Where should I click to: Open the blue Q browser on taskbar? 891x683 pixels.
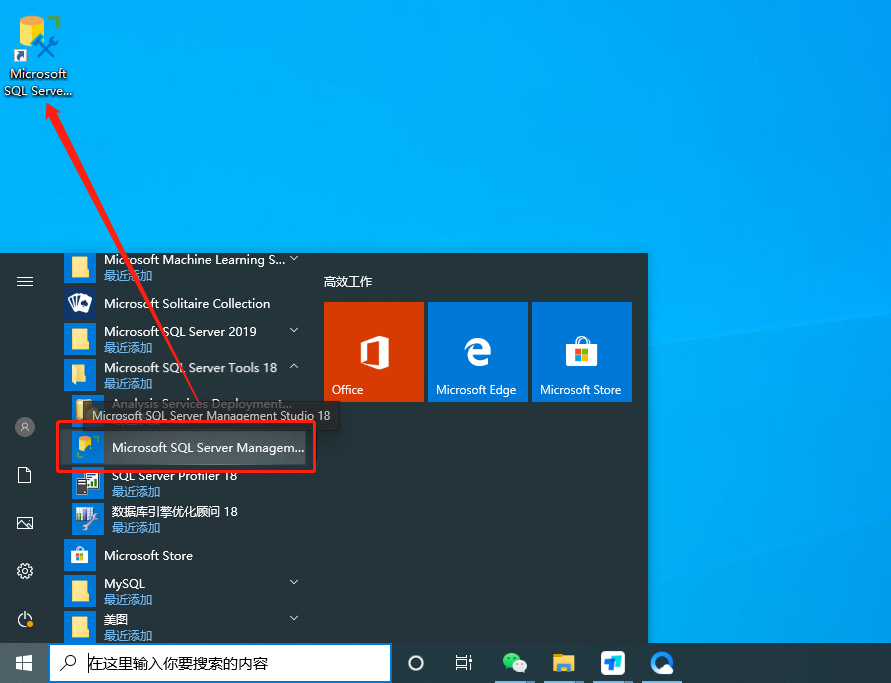click(x=662, y=663)
